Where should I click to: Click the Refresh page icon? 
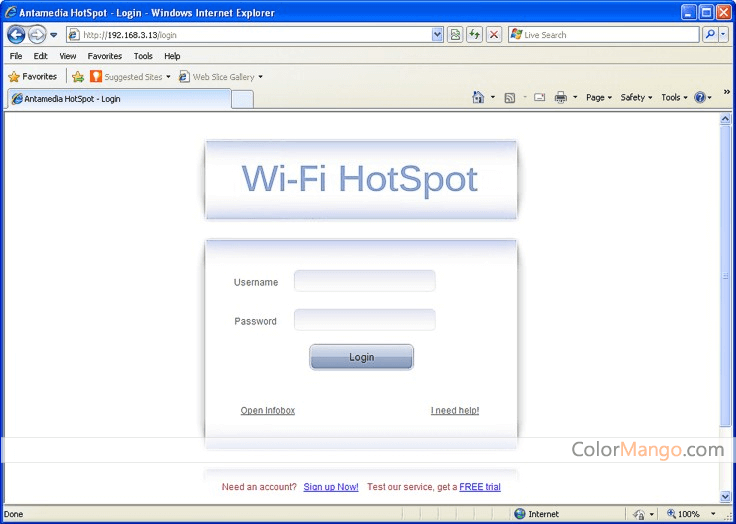pyautogui.click(x=475, y=35)
